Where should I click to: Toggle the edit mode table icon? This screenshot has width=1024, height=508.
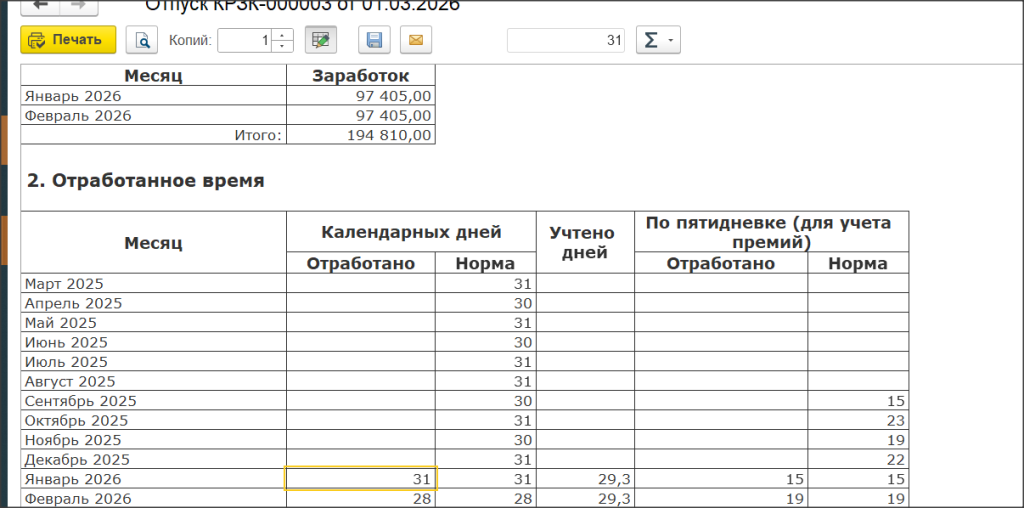321,40
